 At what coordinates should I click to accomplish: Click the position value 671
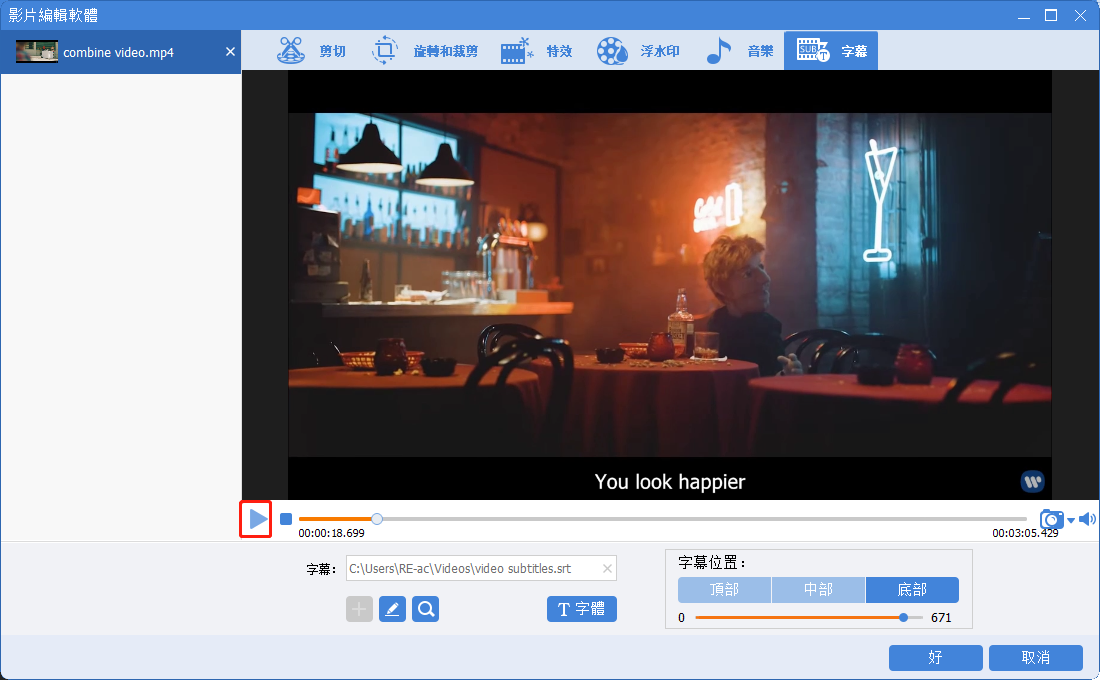click(x=941, y=618)
